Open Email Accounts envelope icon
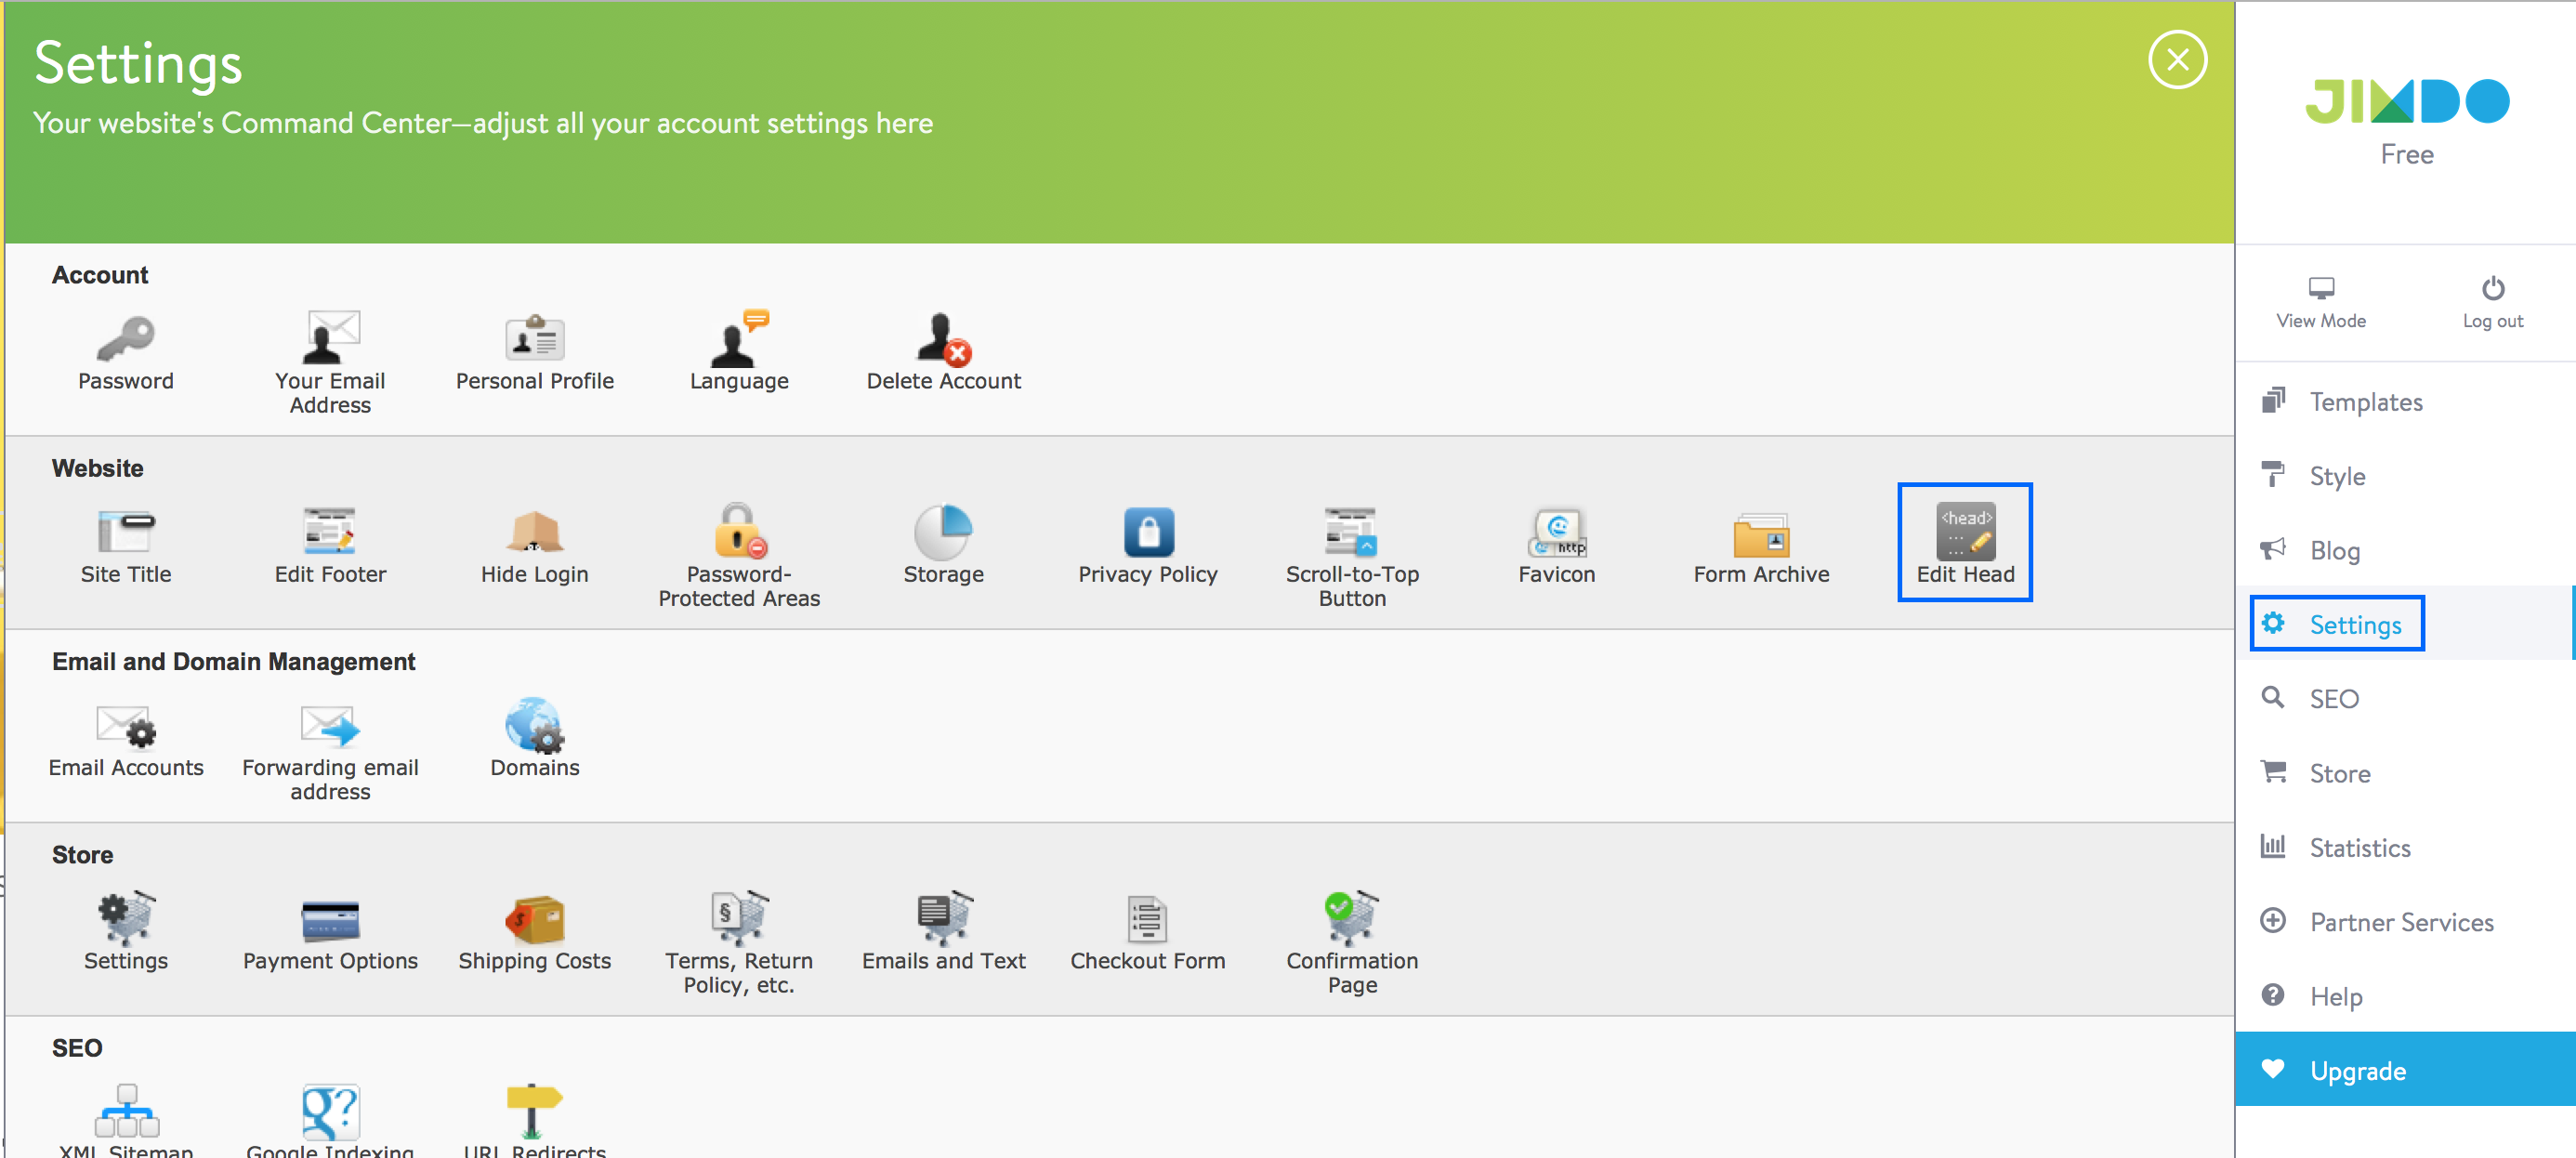Viewport: 2576px width, 1158px height. click(x=125, y=726)
